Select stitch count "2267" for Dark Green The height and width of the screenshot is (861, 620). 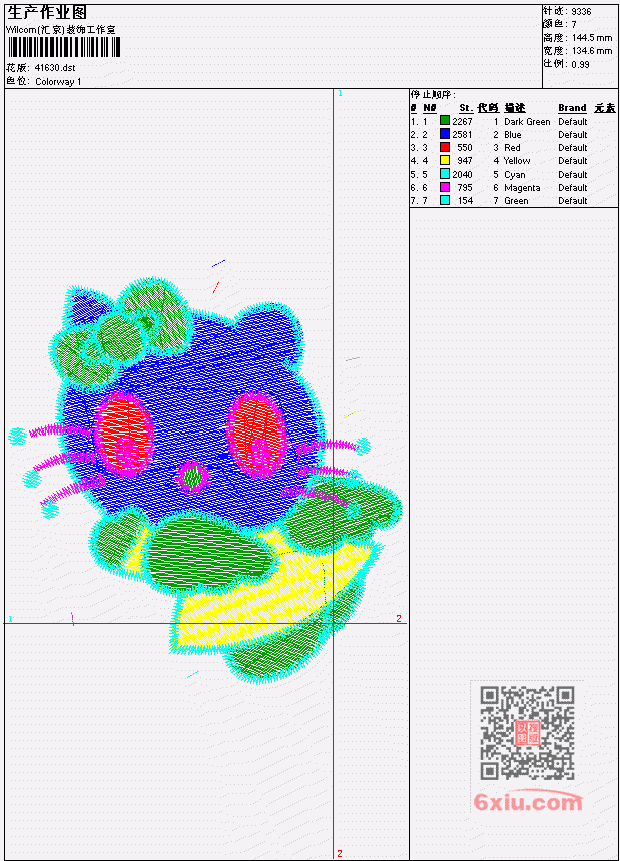tap(462, 122)
